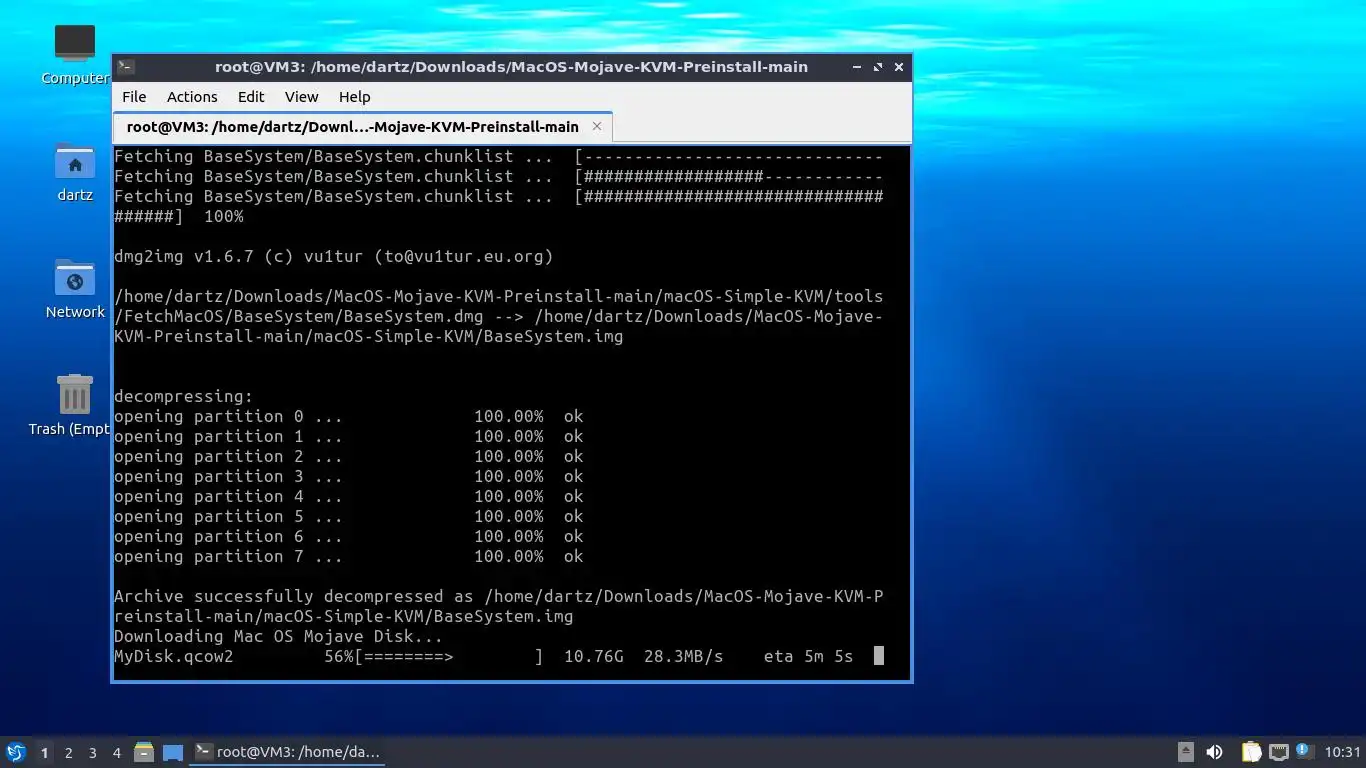This screenshot has width=1366, height=768.
Task: Close the terminal tab with its X
Action: pyautogui.click(x=597, y=126)
